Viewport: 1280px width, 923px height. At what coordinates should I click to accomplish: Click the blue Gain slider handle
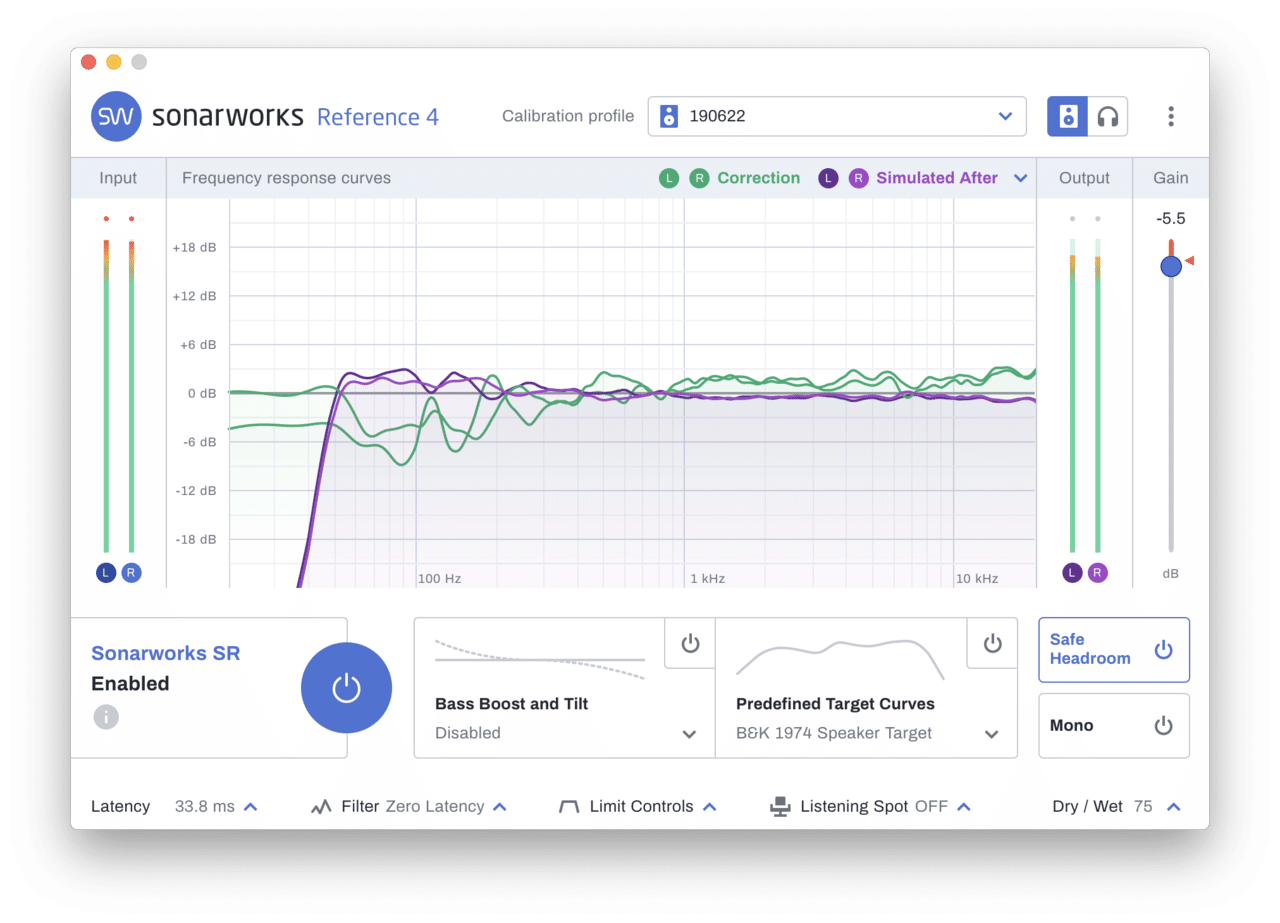(1171, 266)
